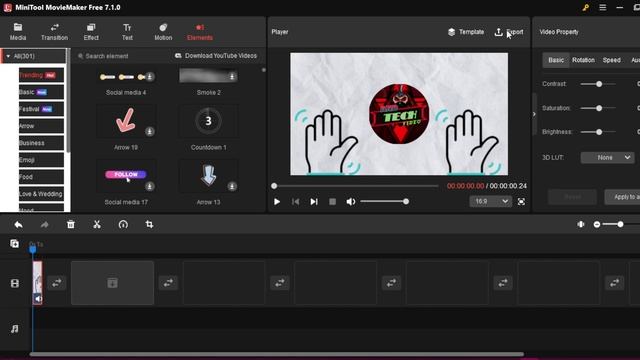Click the zoom-to-fit timeline icon
This screenshot has width=640, height=360.
[x=581, y=224]
